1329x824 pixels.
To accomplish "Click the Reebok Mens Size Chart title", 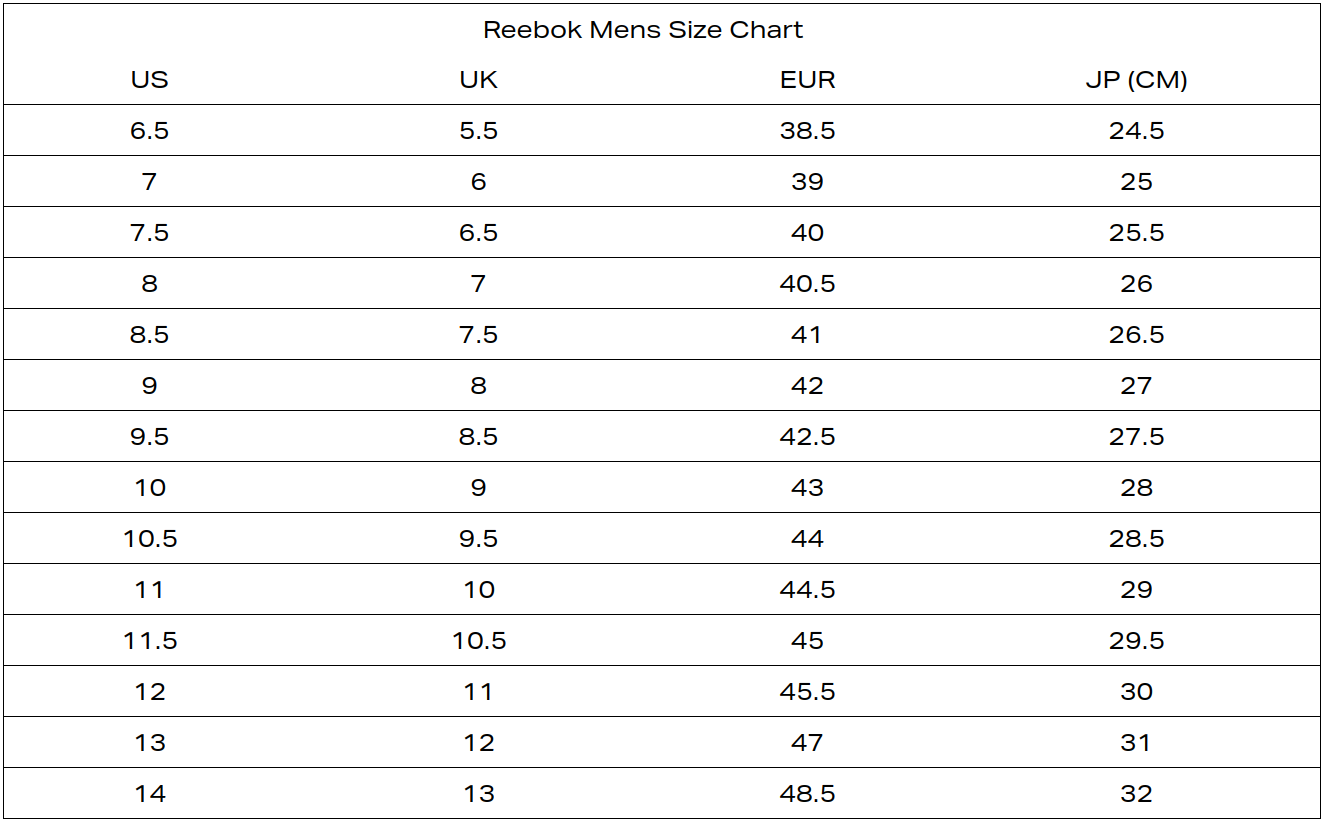I will [x=643, y=30].
